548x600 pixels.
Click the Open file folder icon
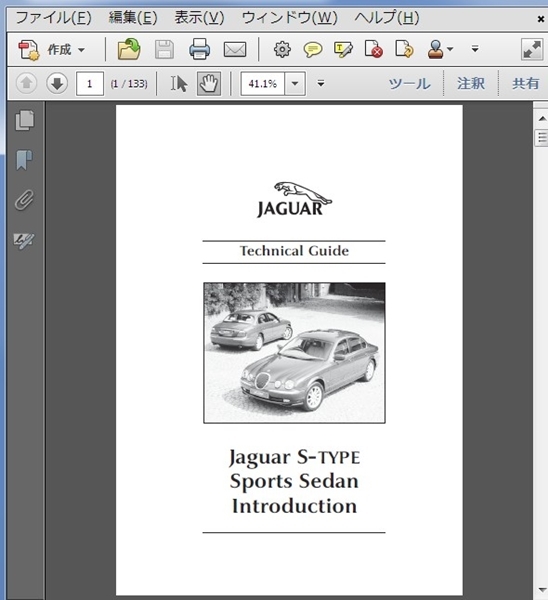tap(129, 49)
